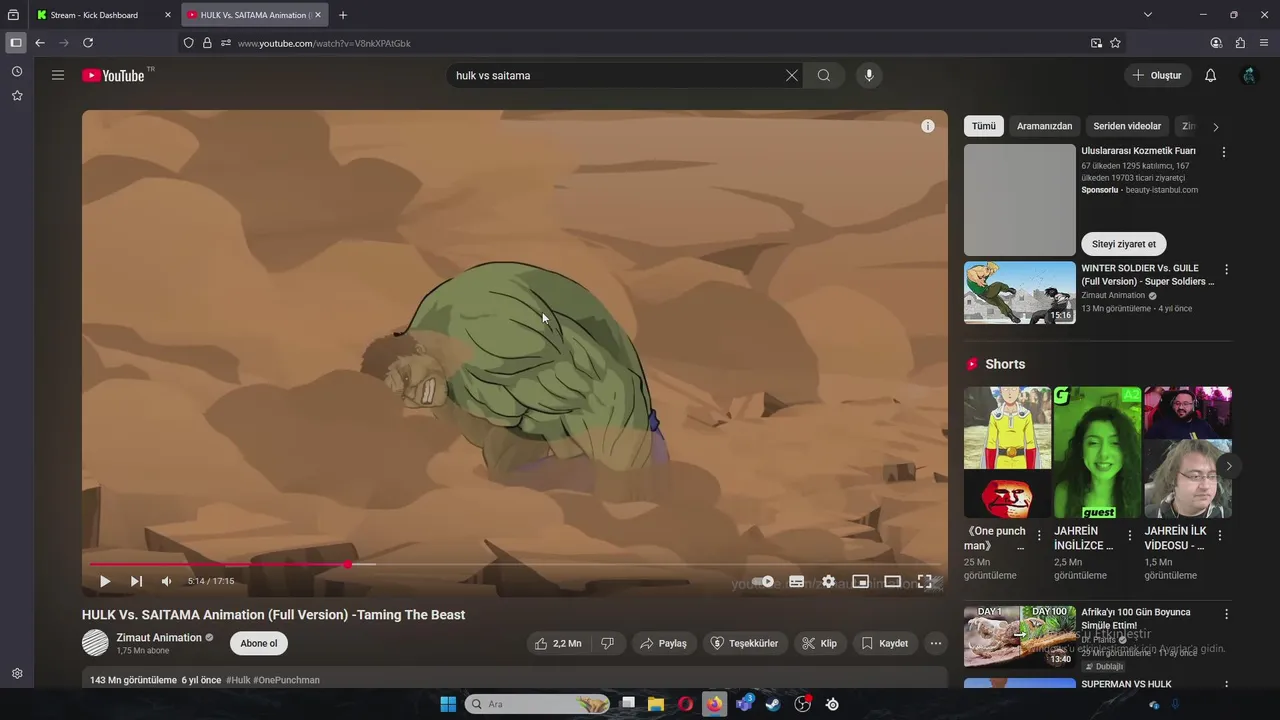Image resolution: width=1280 pixels, height=720 pixels.
Task: Open the history clock in the sidebar
Action: pos(17,72)
